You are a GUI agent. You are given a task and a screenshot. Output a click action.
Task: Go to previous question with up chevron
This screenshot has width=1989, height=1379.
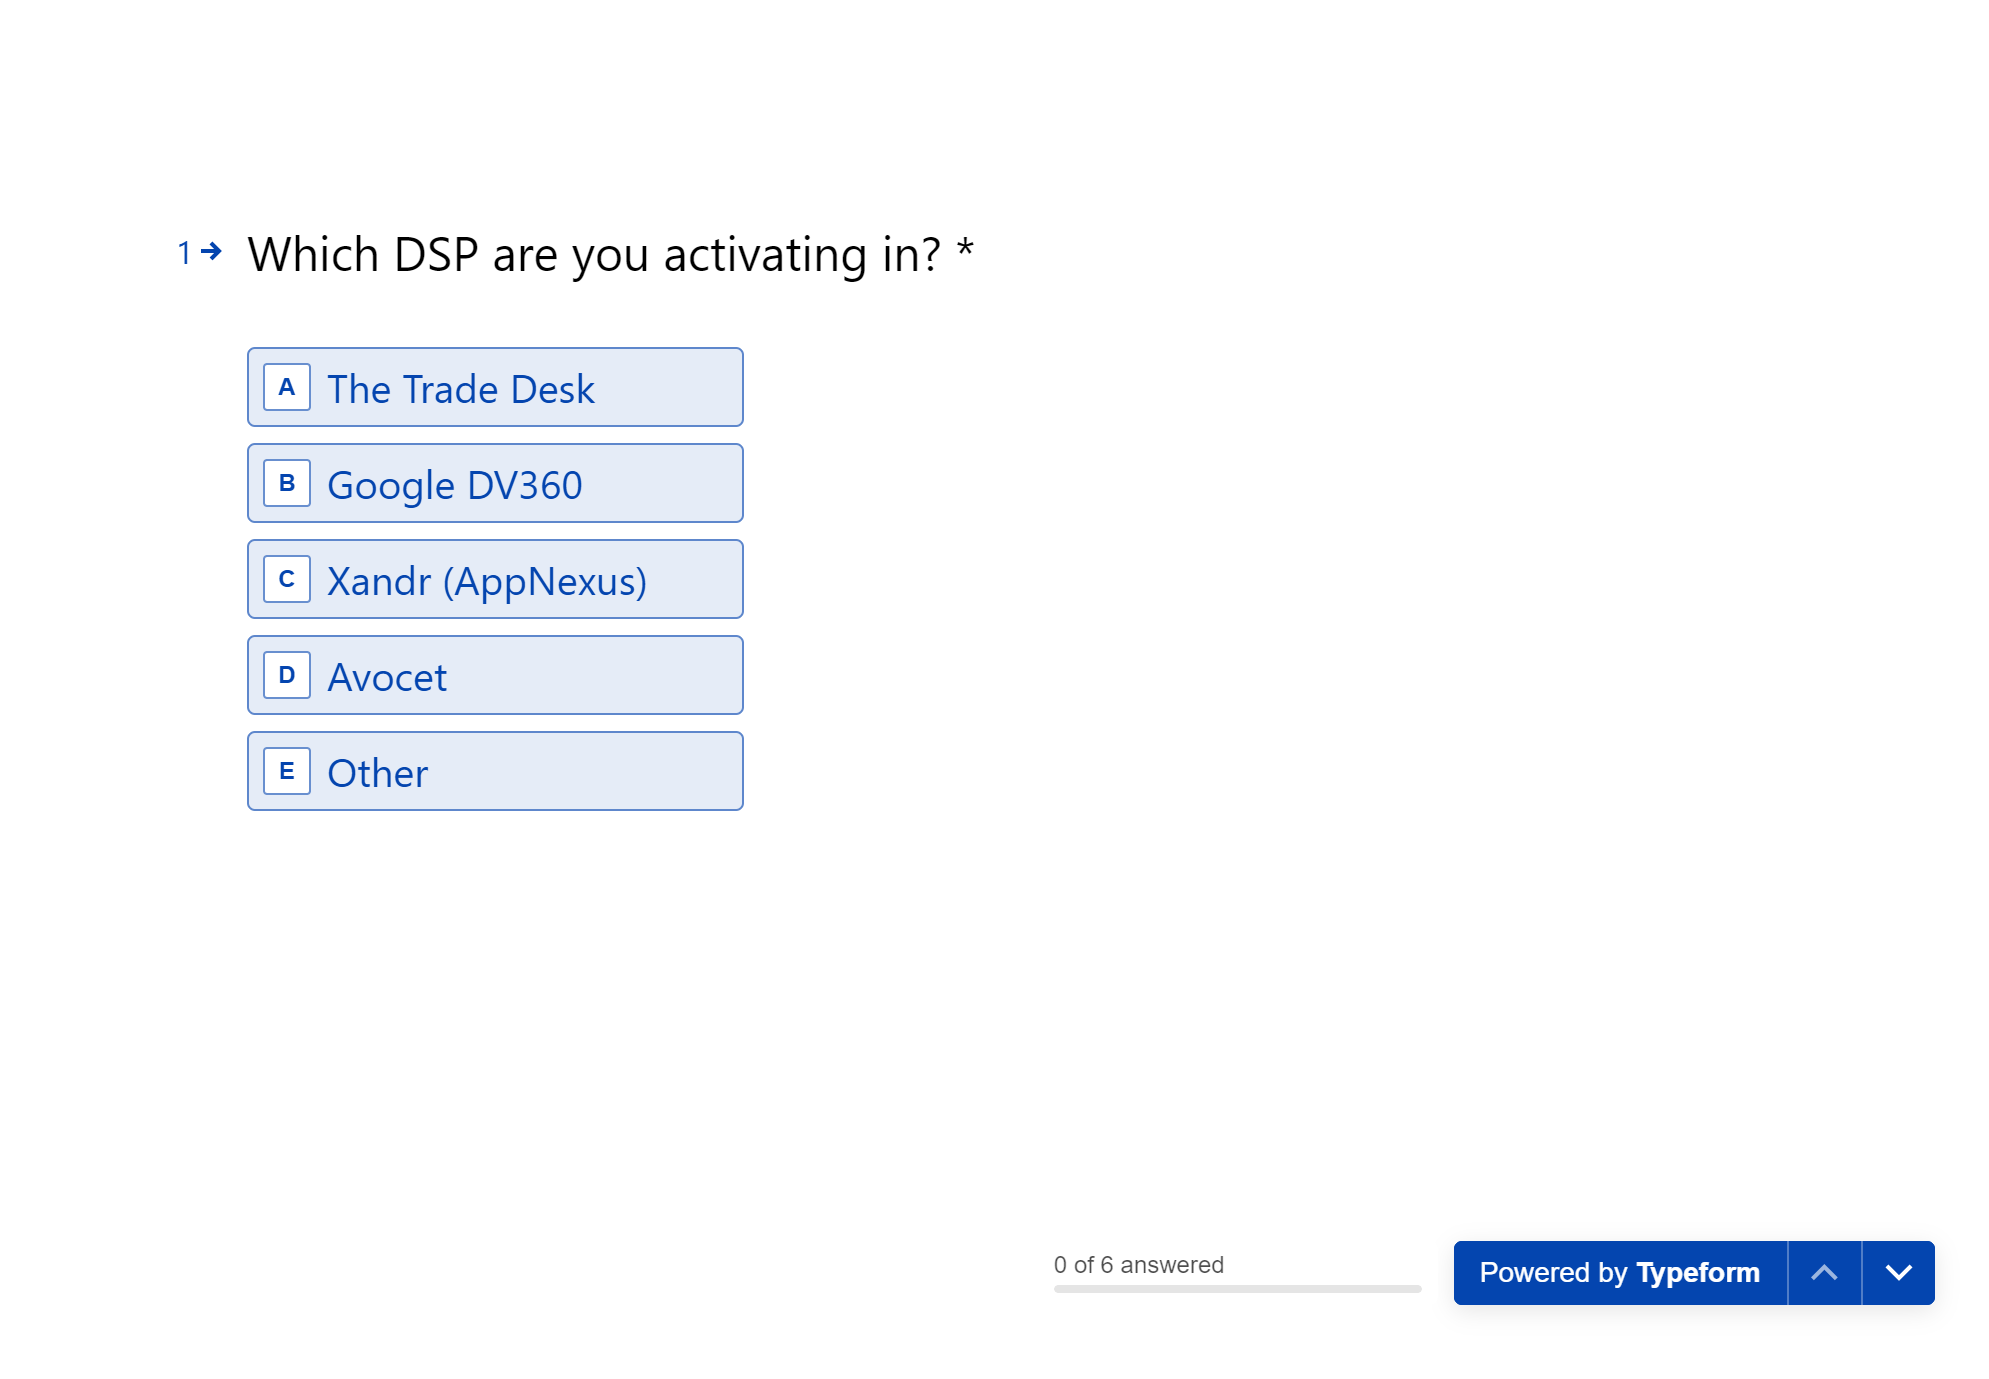pyautogui.click(x=1824, y=1273)
